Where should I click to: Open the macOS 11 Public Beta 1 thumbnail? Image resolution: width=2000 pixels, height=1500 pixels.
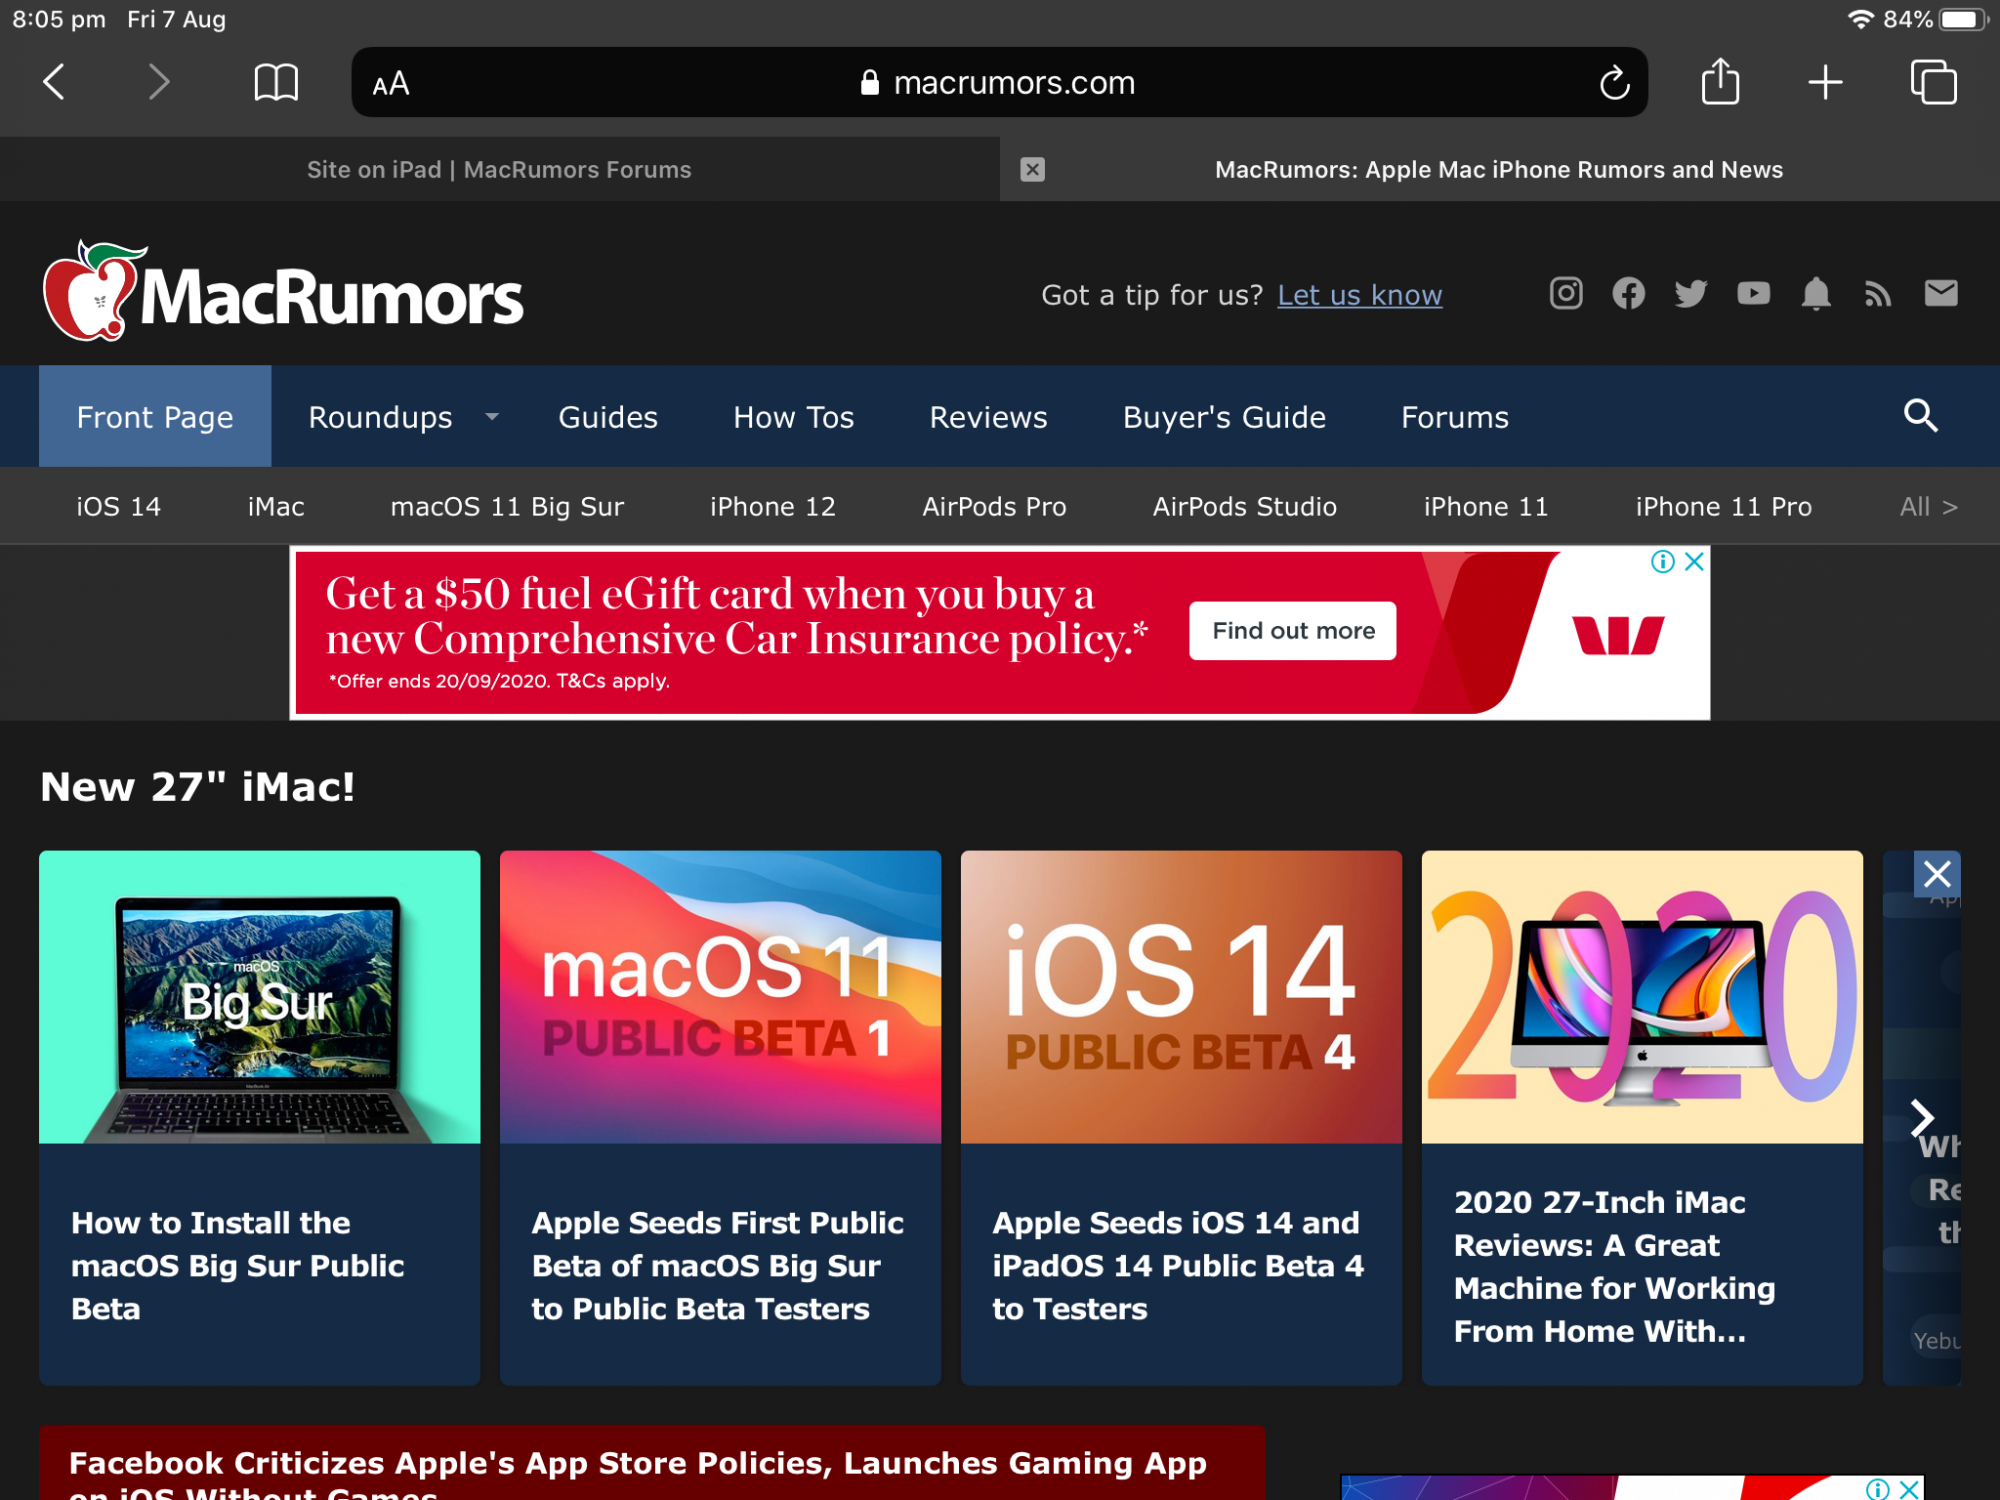(x=720, y=996)
